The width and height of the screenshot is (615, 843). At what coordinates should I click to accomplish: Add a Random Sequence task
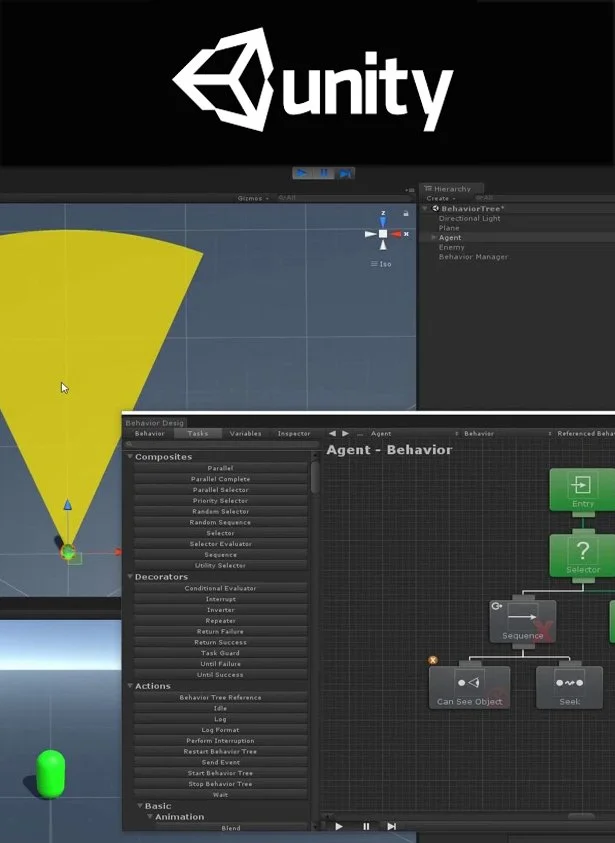[220, 522]
